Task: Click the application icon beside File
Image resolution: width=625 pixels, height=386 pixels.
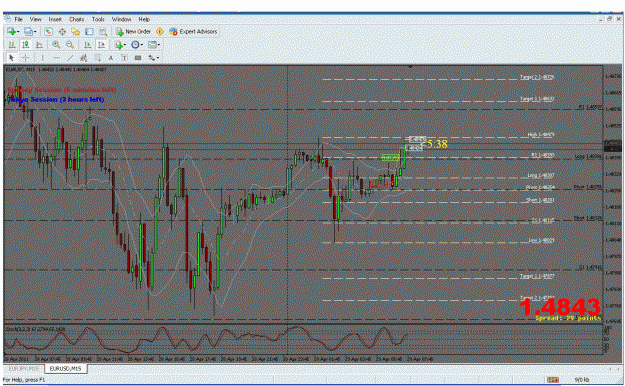Action: click(x=8, y=19)
